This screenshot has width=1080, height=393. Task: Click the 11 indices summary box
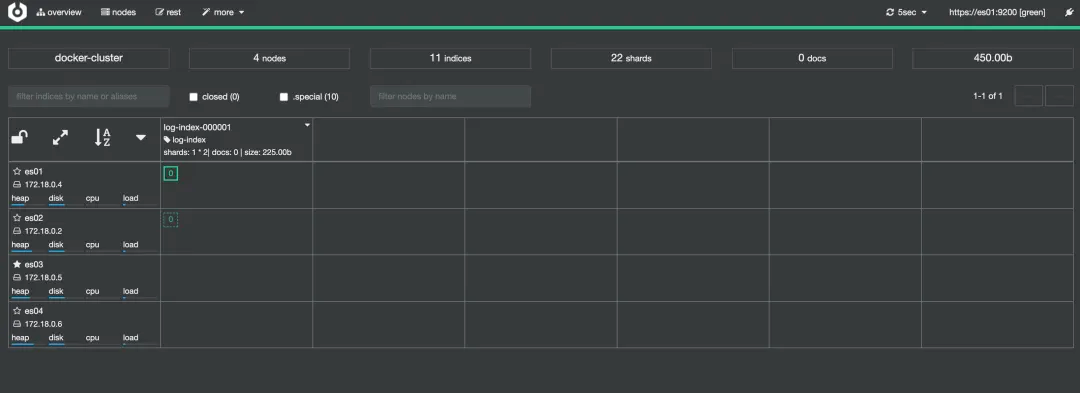click(x=450, y=59)
